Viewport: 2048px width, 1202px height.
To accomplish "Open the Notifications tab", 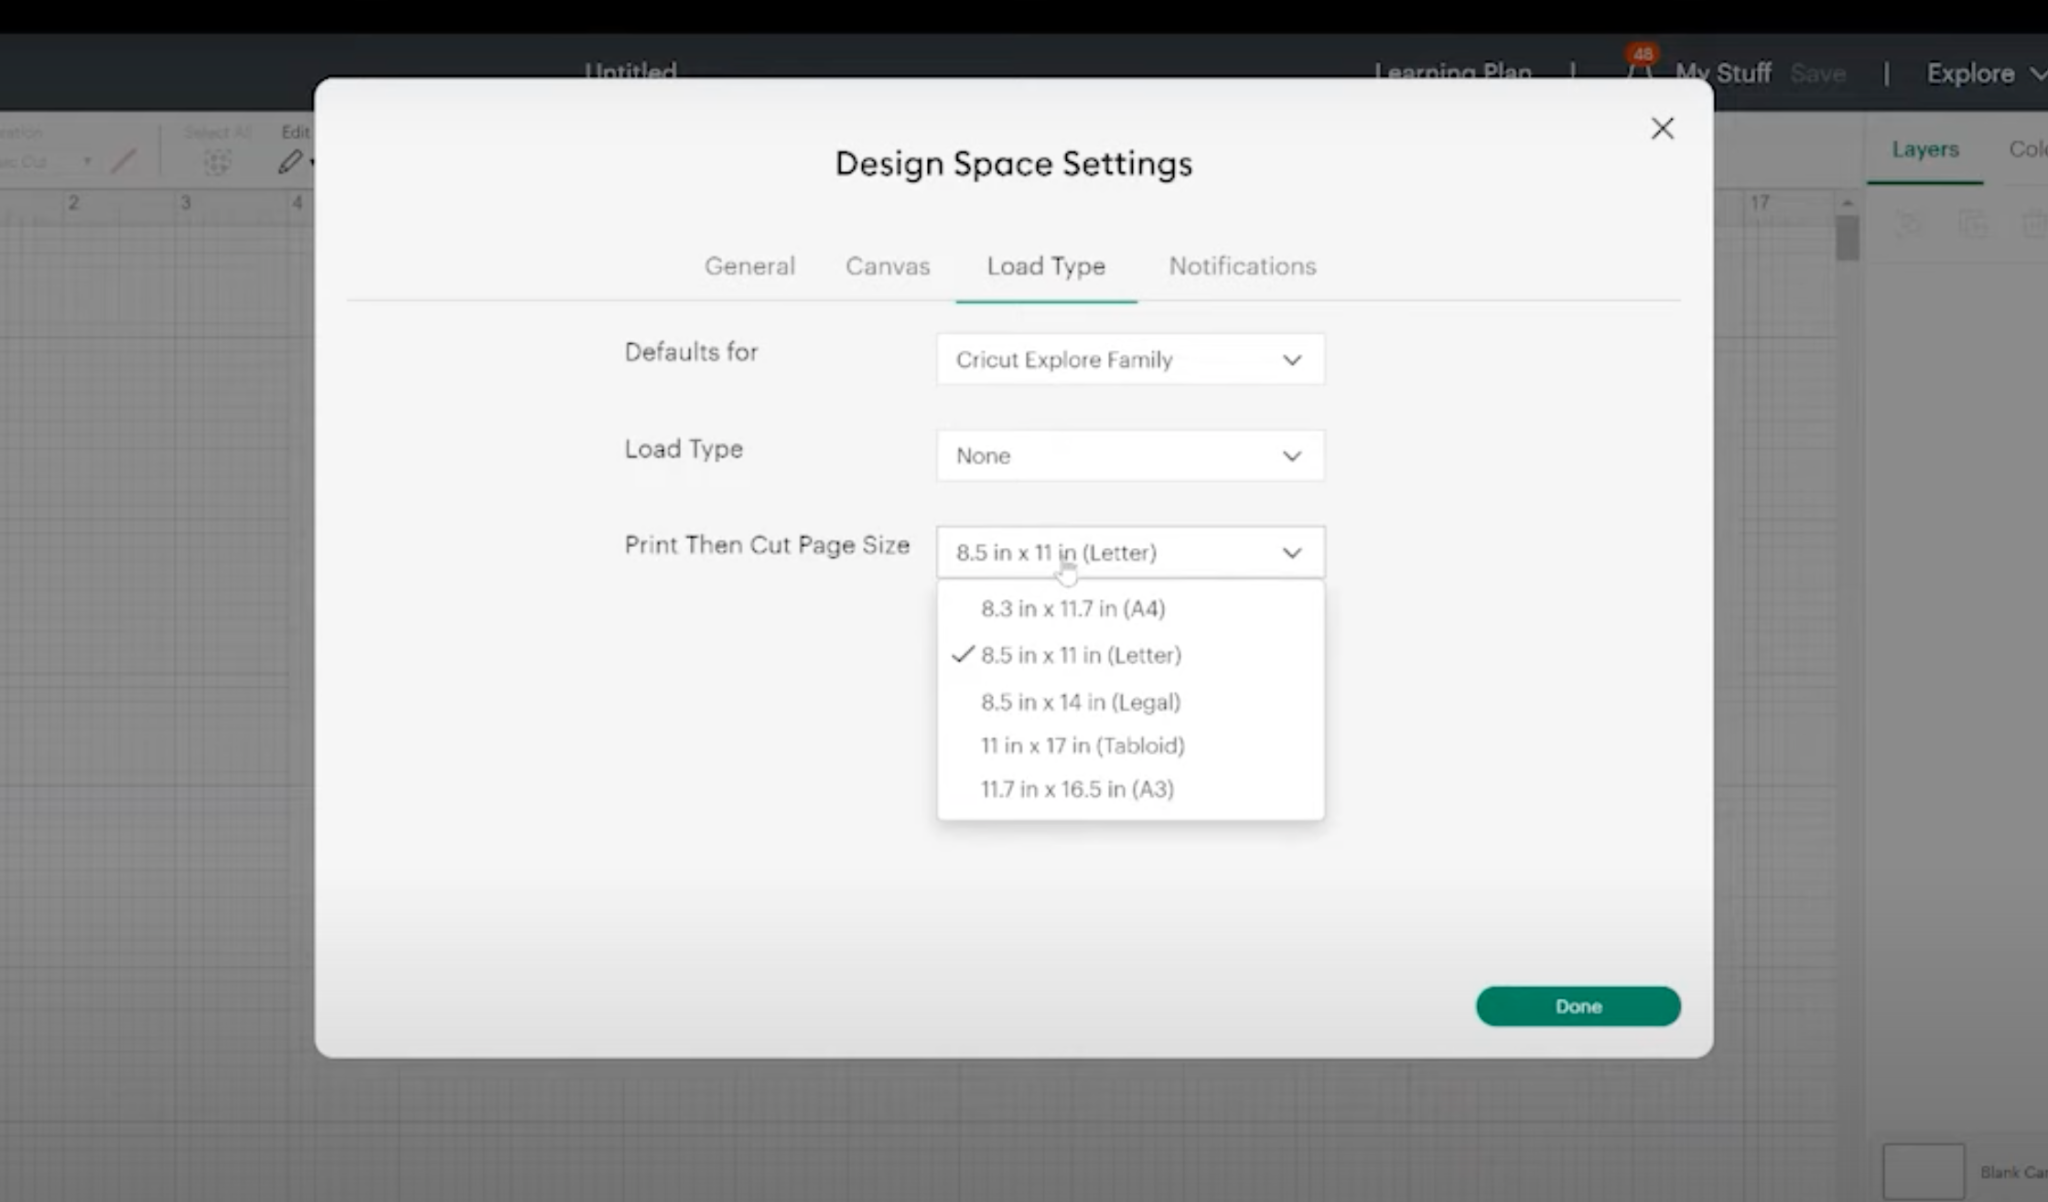I will tap(1242, 266).
